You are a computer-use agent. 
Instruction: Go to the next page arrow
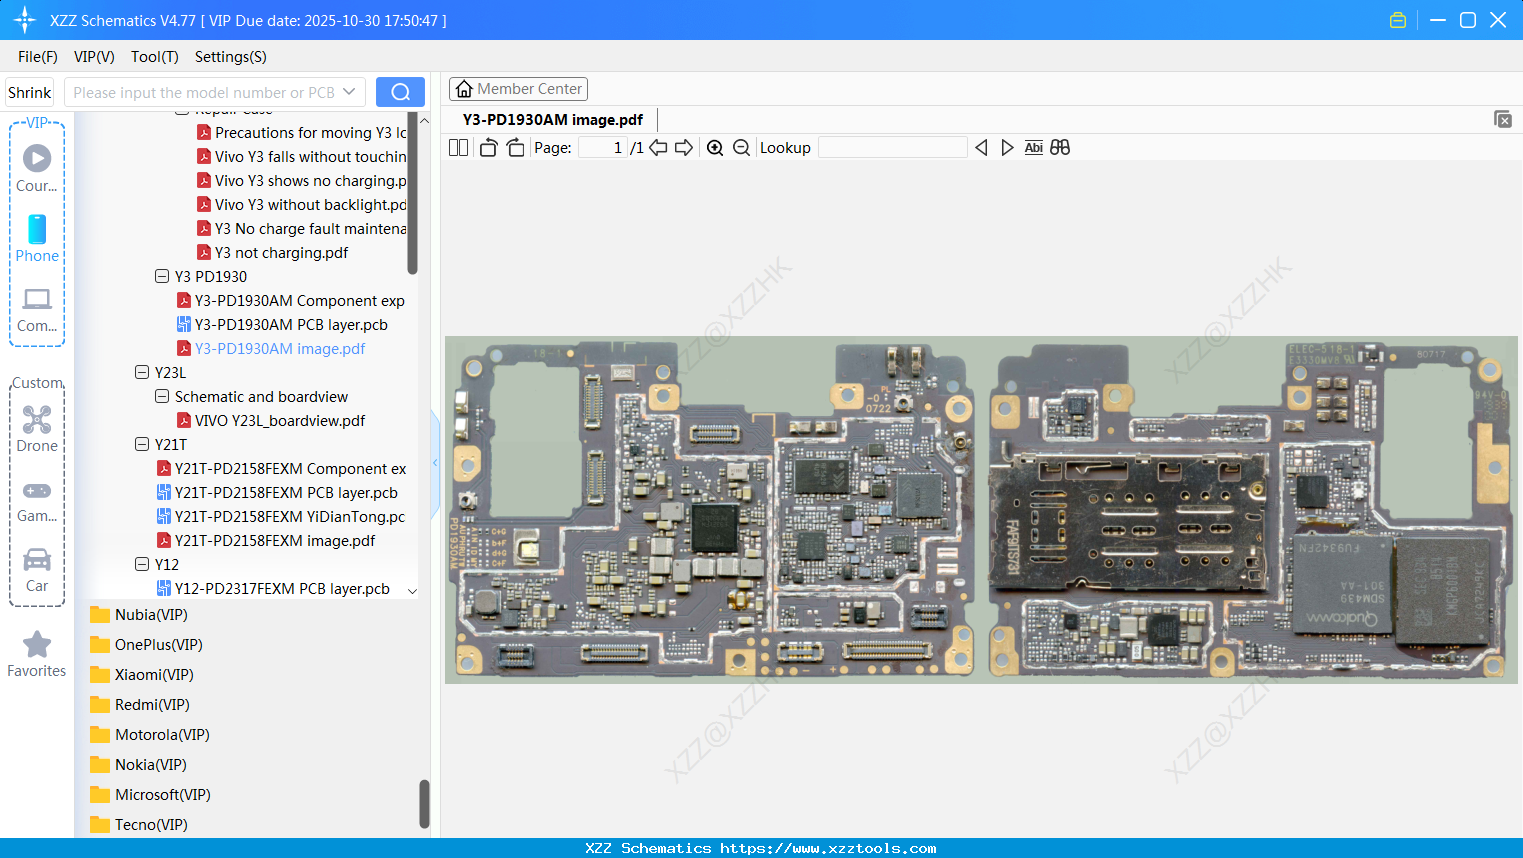coord(684,148)
